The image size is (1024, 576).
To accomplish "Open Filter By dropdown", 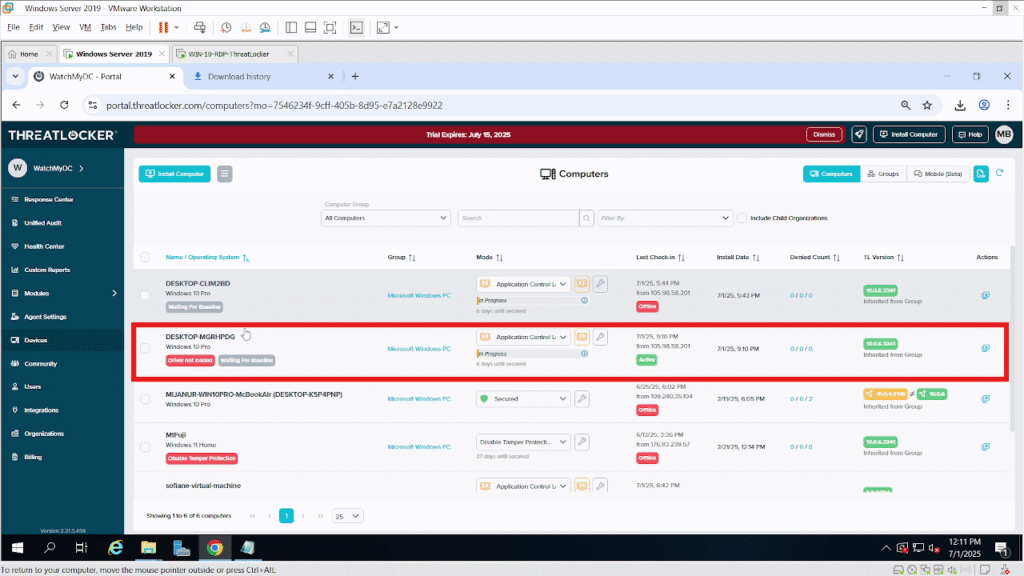I will 664,218.
